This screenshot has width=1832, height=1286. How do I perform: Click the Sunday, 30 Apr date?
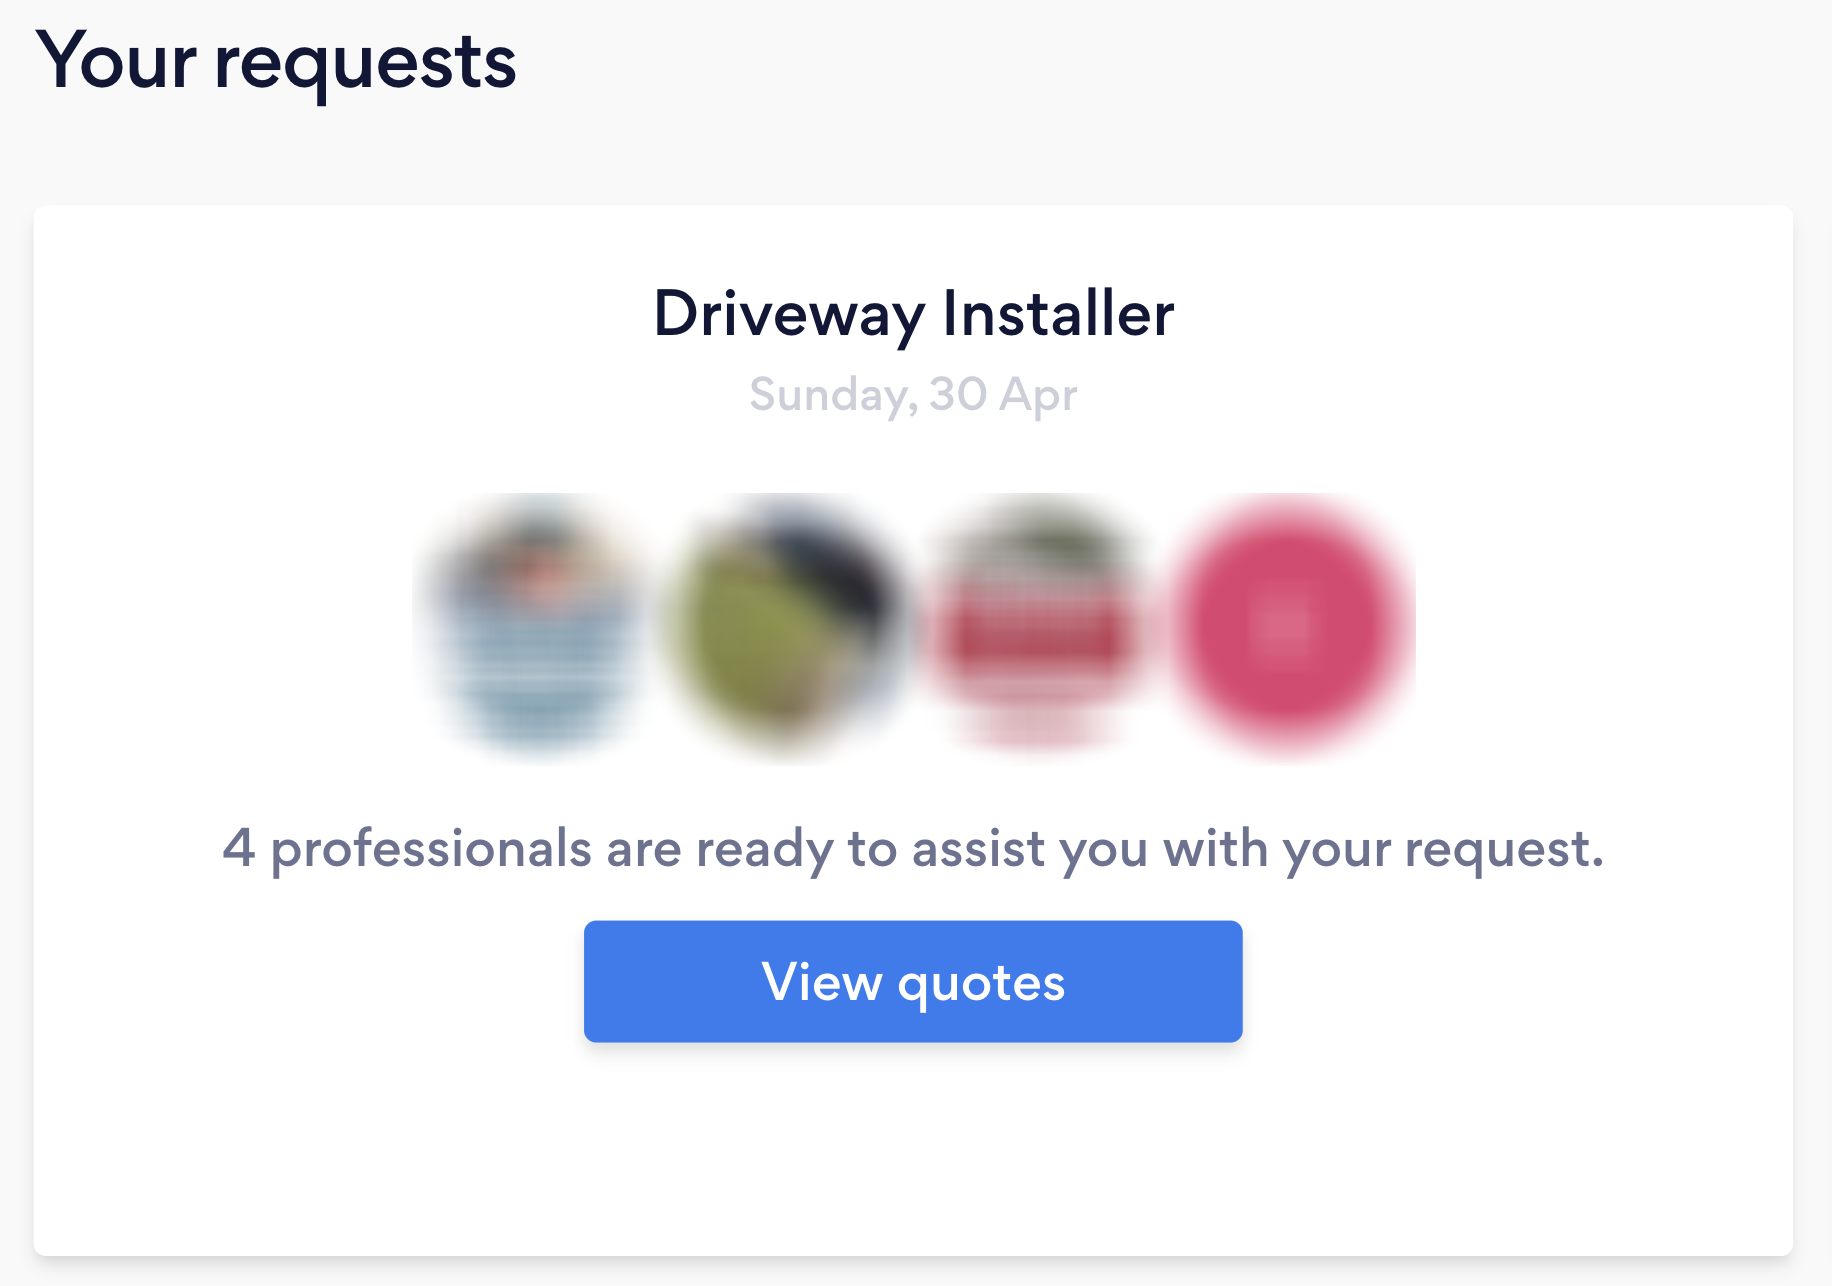pos(913,394)
